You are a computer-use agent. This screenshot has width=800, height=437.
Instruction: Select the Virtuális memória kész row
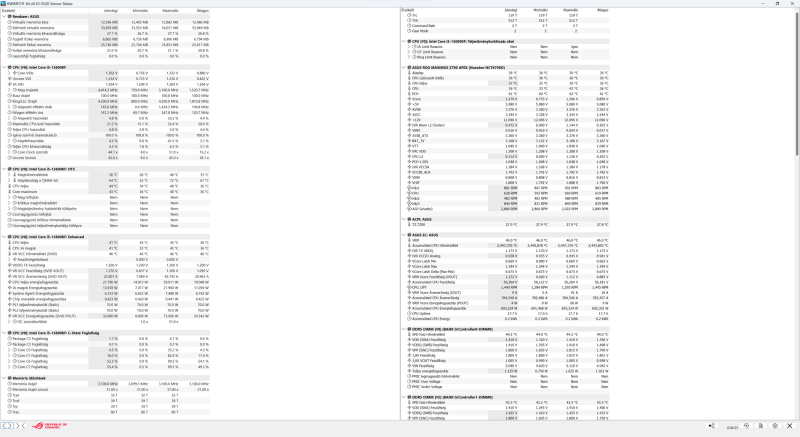(106, 22)
